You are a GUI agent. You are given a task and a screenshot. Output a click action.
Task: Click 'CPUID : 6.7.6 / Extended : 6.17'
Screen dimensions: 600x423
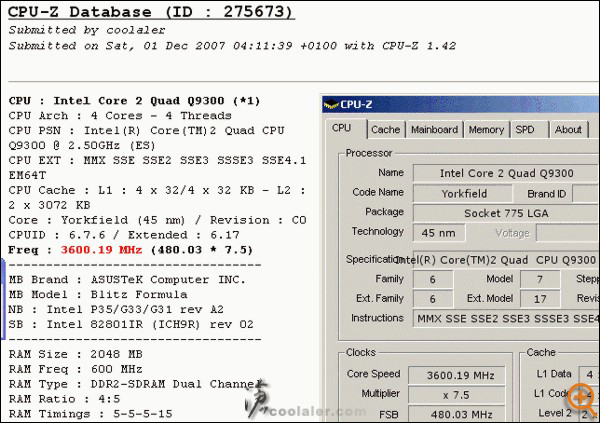(x=124, y=235)
